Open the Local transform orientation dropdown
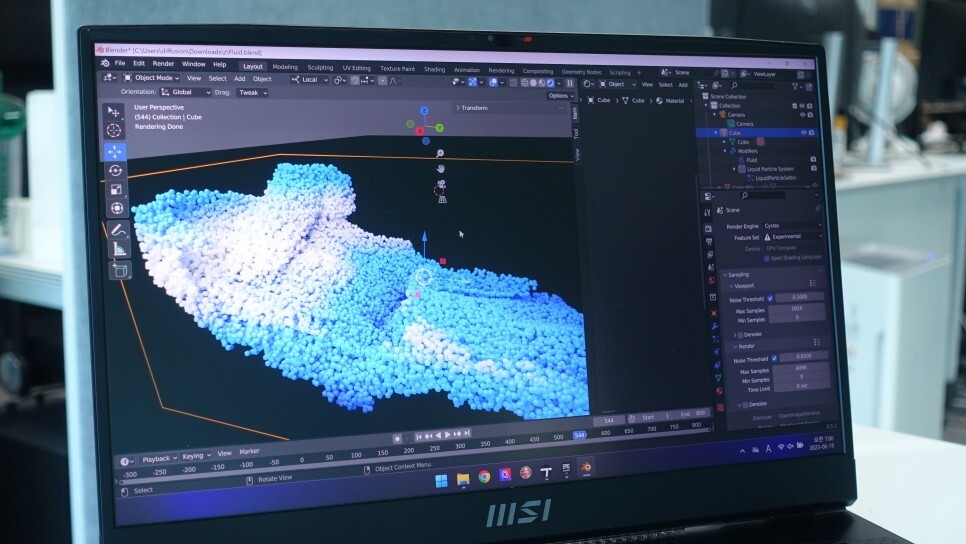966x544 pixels. point(309,79)
